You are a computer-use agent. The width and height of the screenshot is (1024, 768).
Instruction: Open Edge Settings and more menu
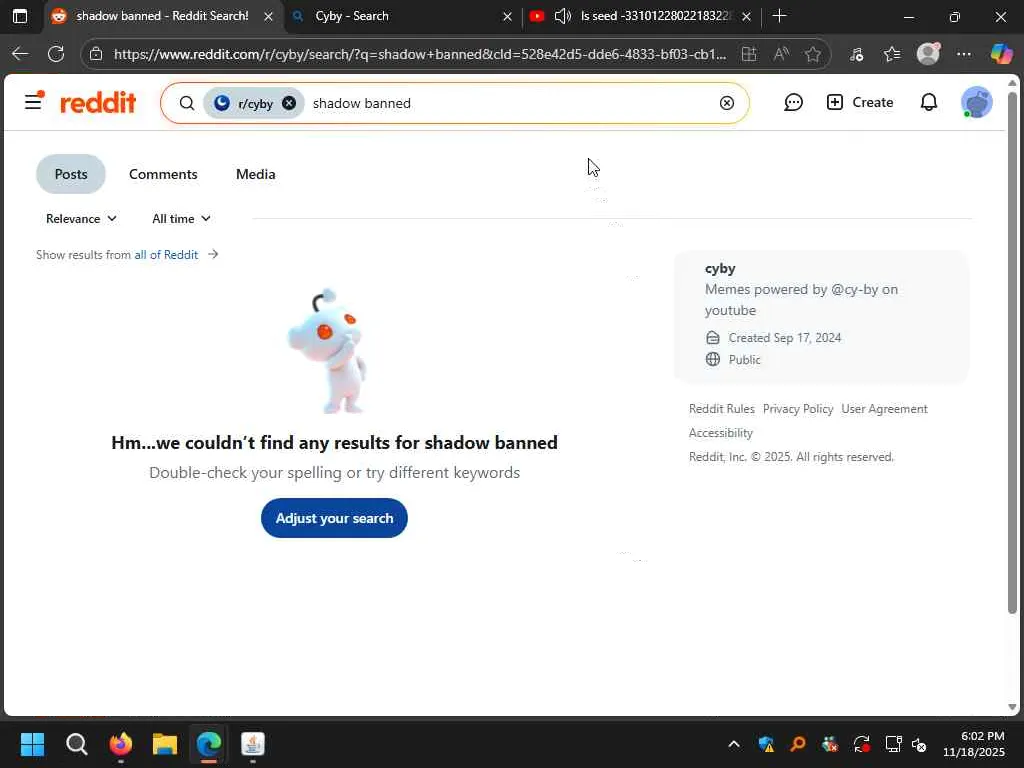click(x=963, y=54)
